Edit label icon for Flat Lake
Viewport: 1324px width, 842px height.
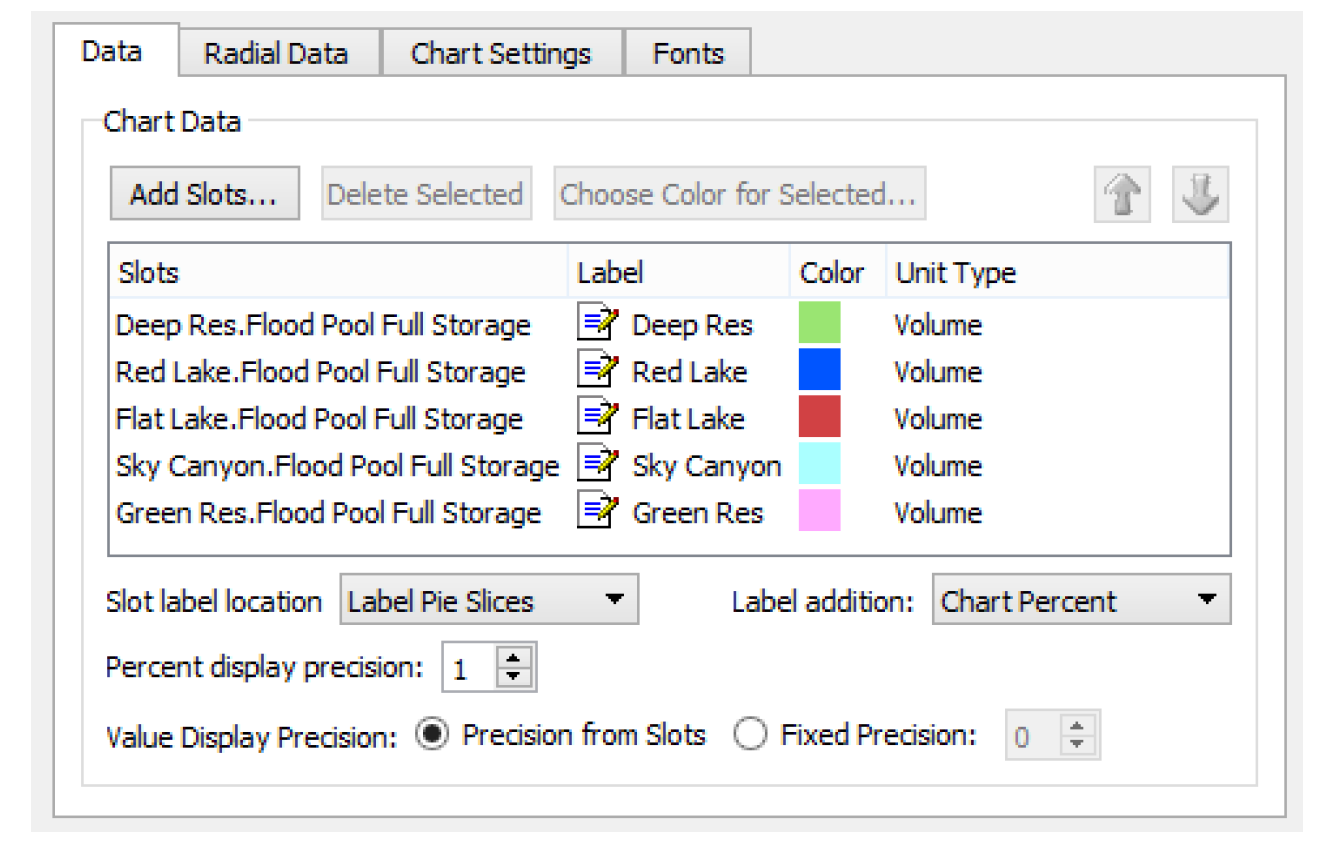click(x=598, y=418)
